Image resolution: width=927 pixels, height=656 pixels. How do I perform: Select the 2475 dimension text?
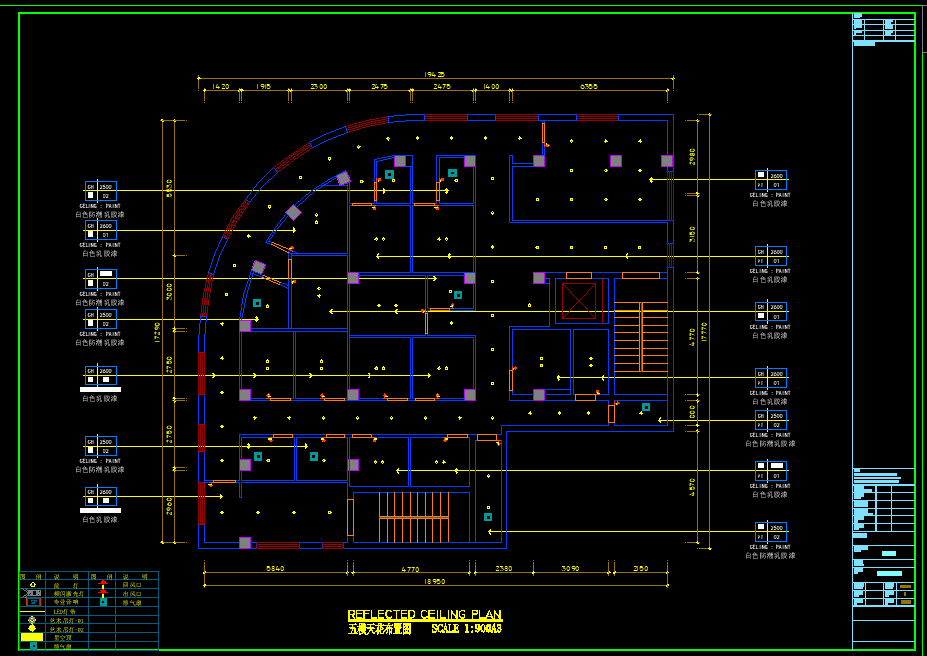pos(442,86)
